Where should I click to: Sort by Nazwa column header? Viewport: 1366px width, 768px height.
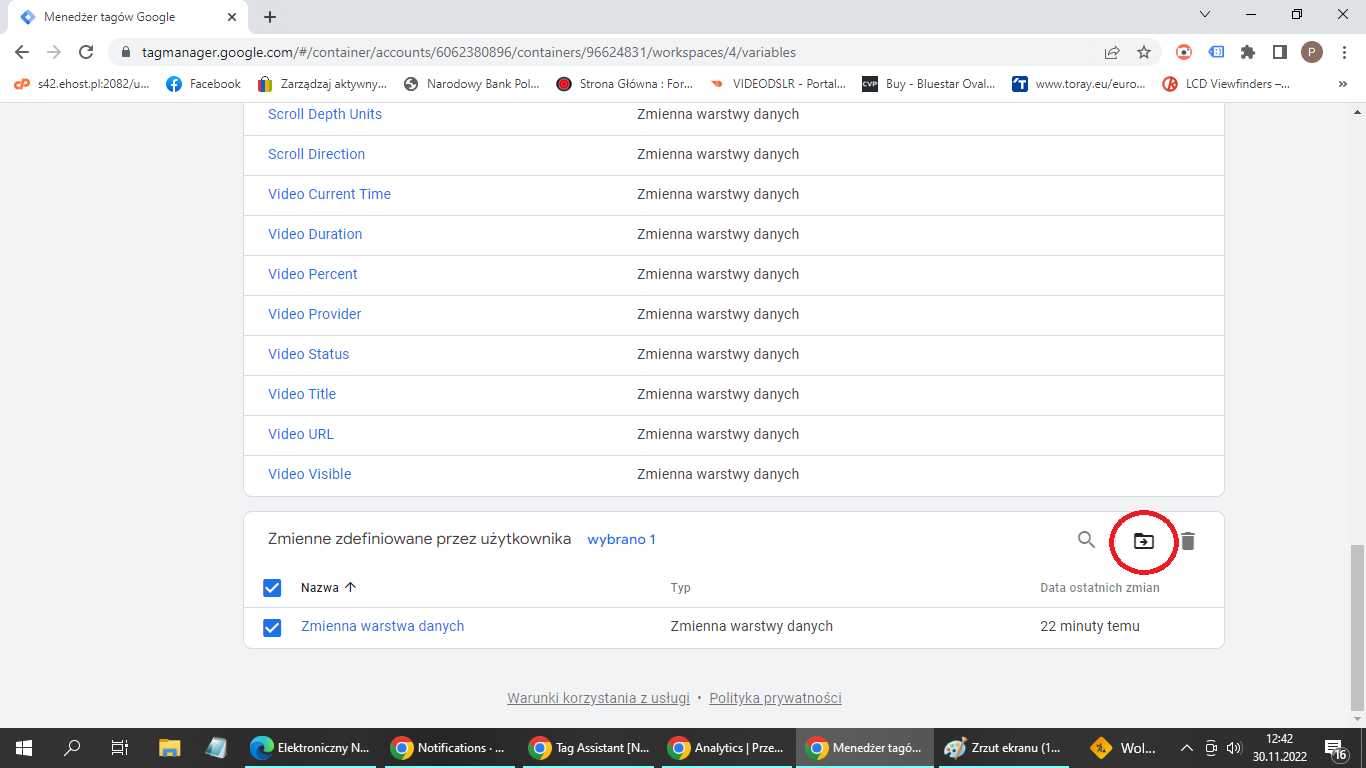pos(320,588)
